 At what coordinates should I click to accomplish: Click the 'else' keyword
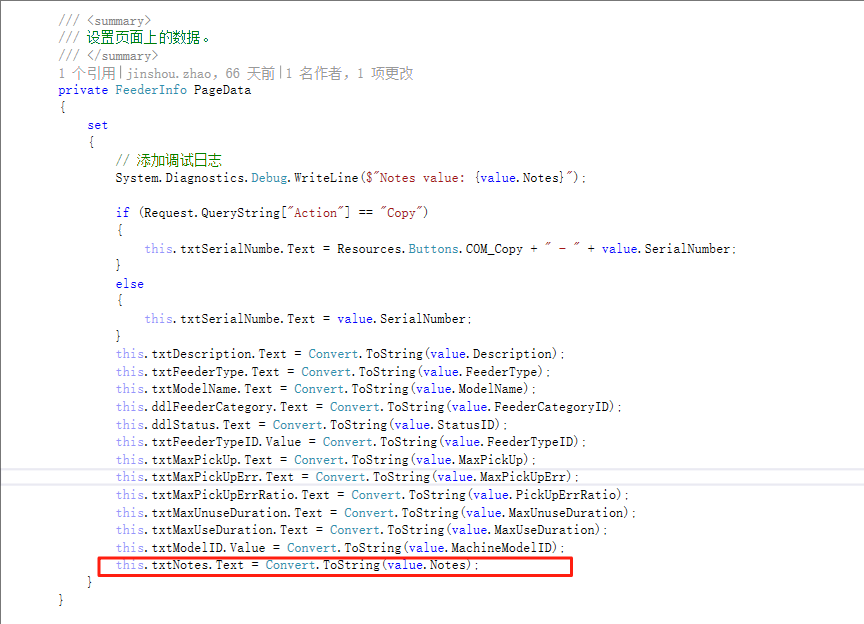129,284
